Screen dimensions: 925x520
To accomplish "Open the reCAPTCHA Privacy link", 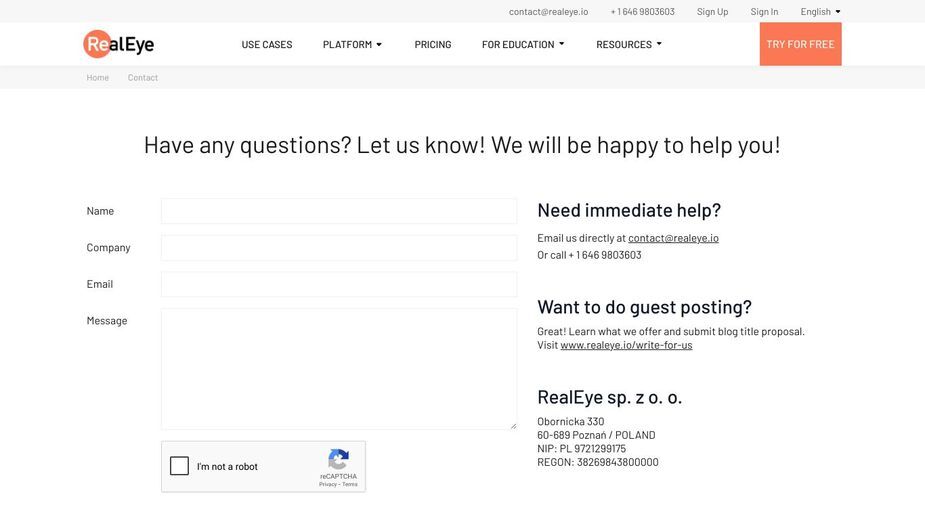I will pos(327,484).
